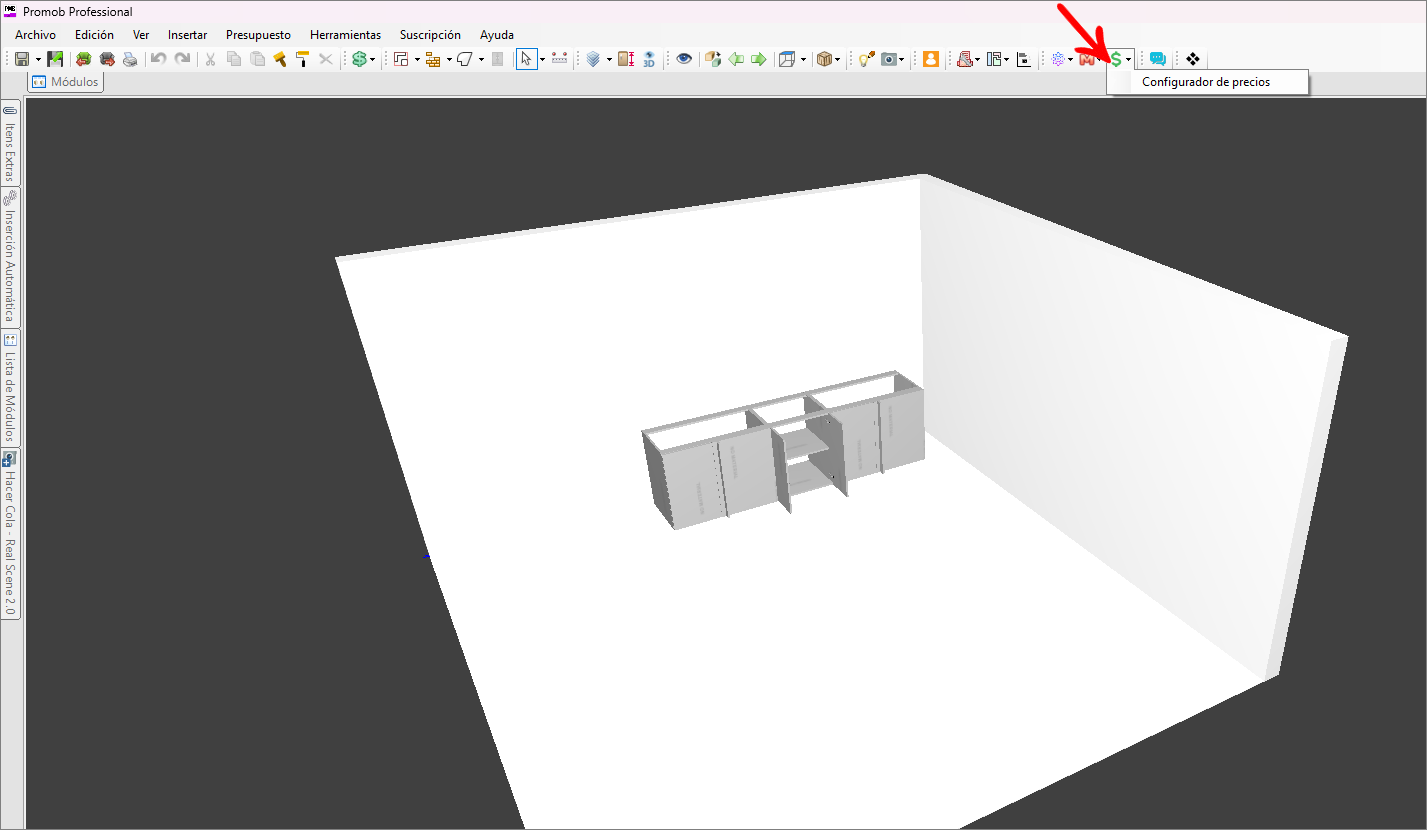Click the stacked layers icon
The height and width of the screenshot is (830, 1427).
[593, 60]
